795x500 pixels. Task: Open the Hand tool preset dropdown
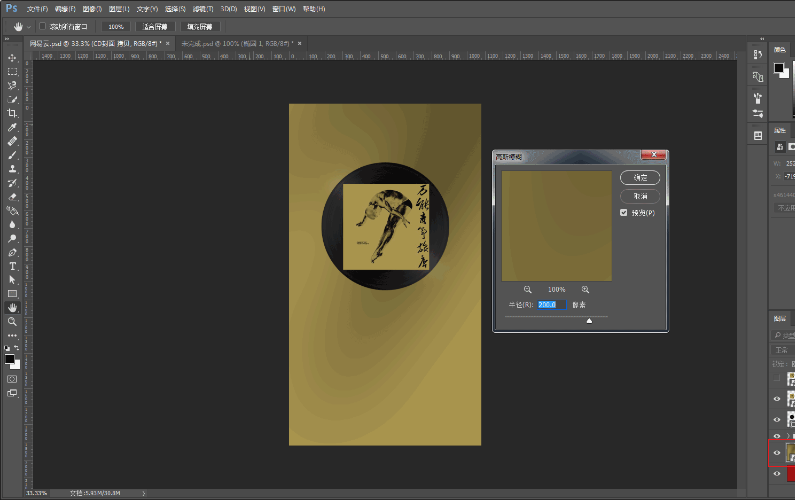pyautogui.click(x=27, y=26)
